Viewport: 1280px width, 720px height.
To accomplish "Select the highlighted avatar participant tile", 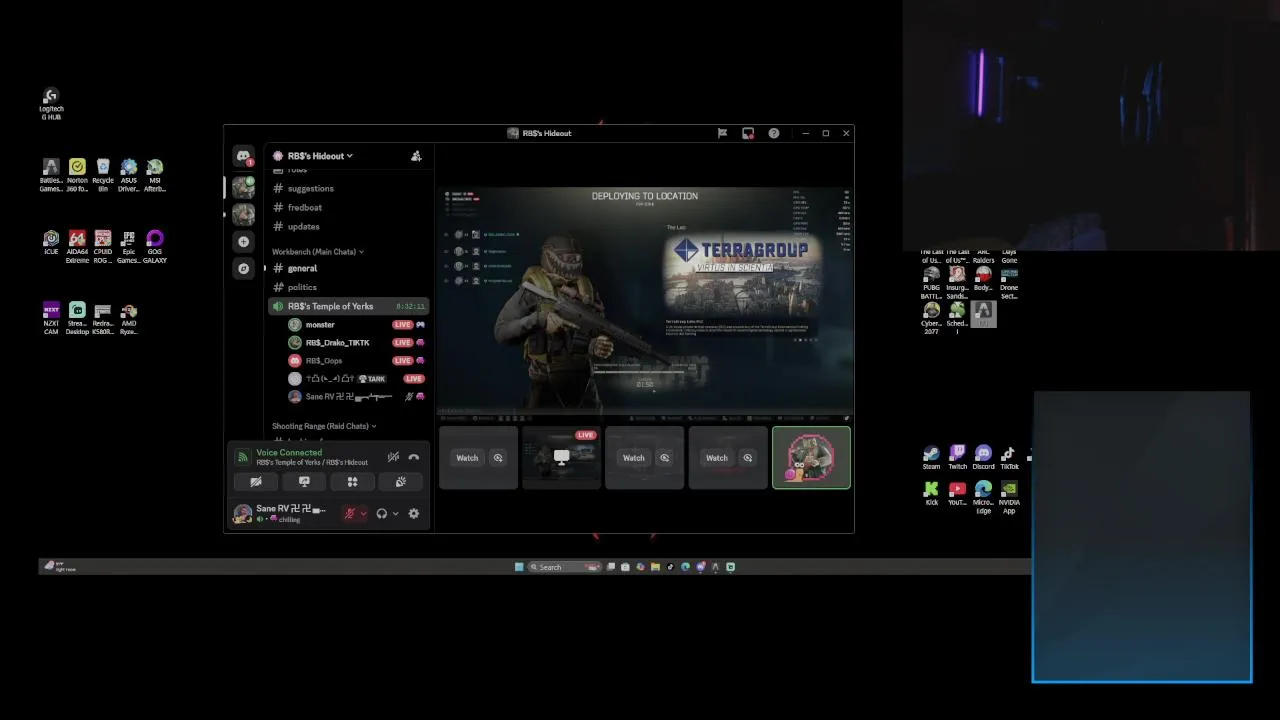I will point(811,458).
